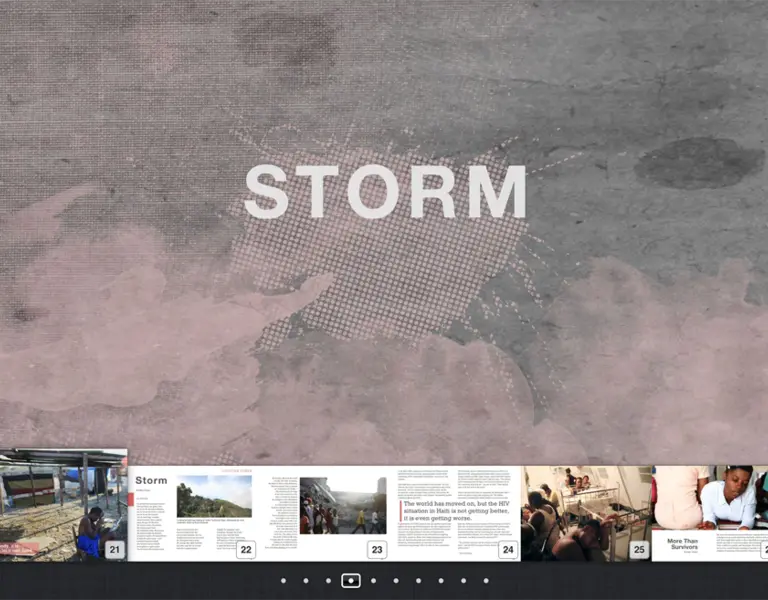Jump to the seventh section dot
This screenshot has width=768, height=600.
[x=418, y=580]
